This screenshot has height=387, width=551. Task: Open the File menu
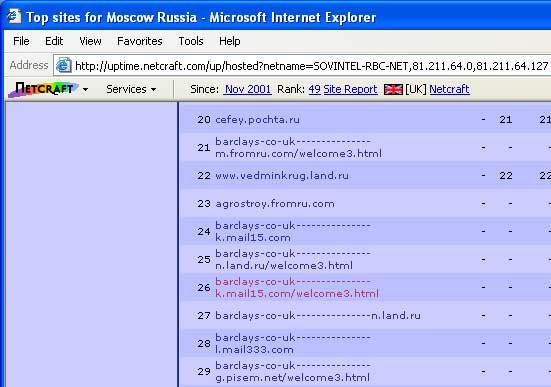[21, 41]
